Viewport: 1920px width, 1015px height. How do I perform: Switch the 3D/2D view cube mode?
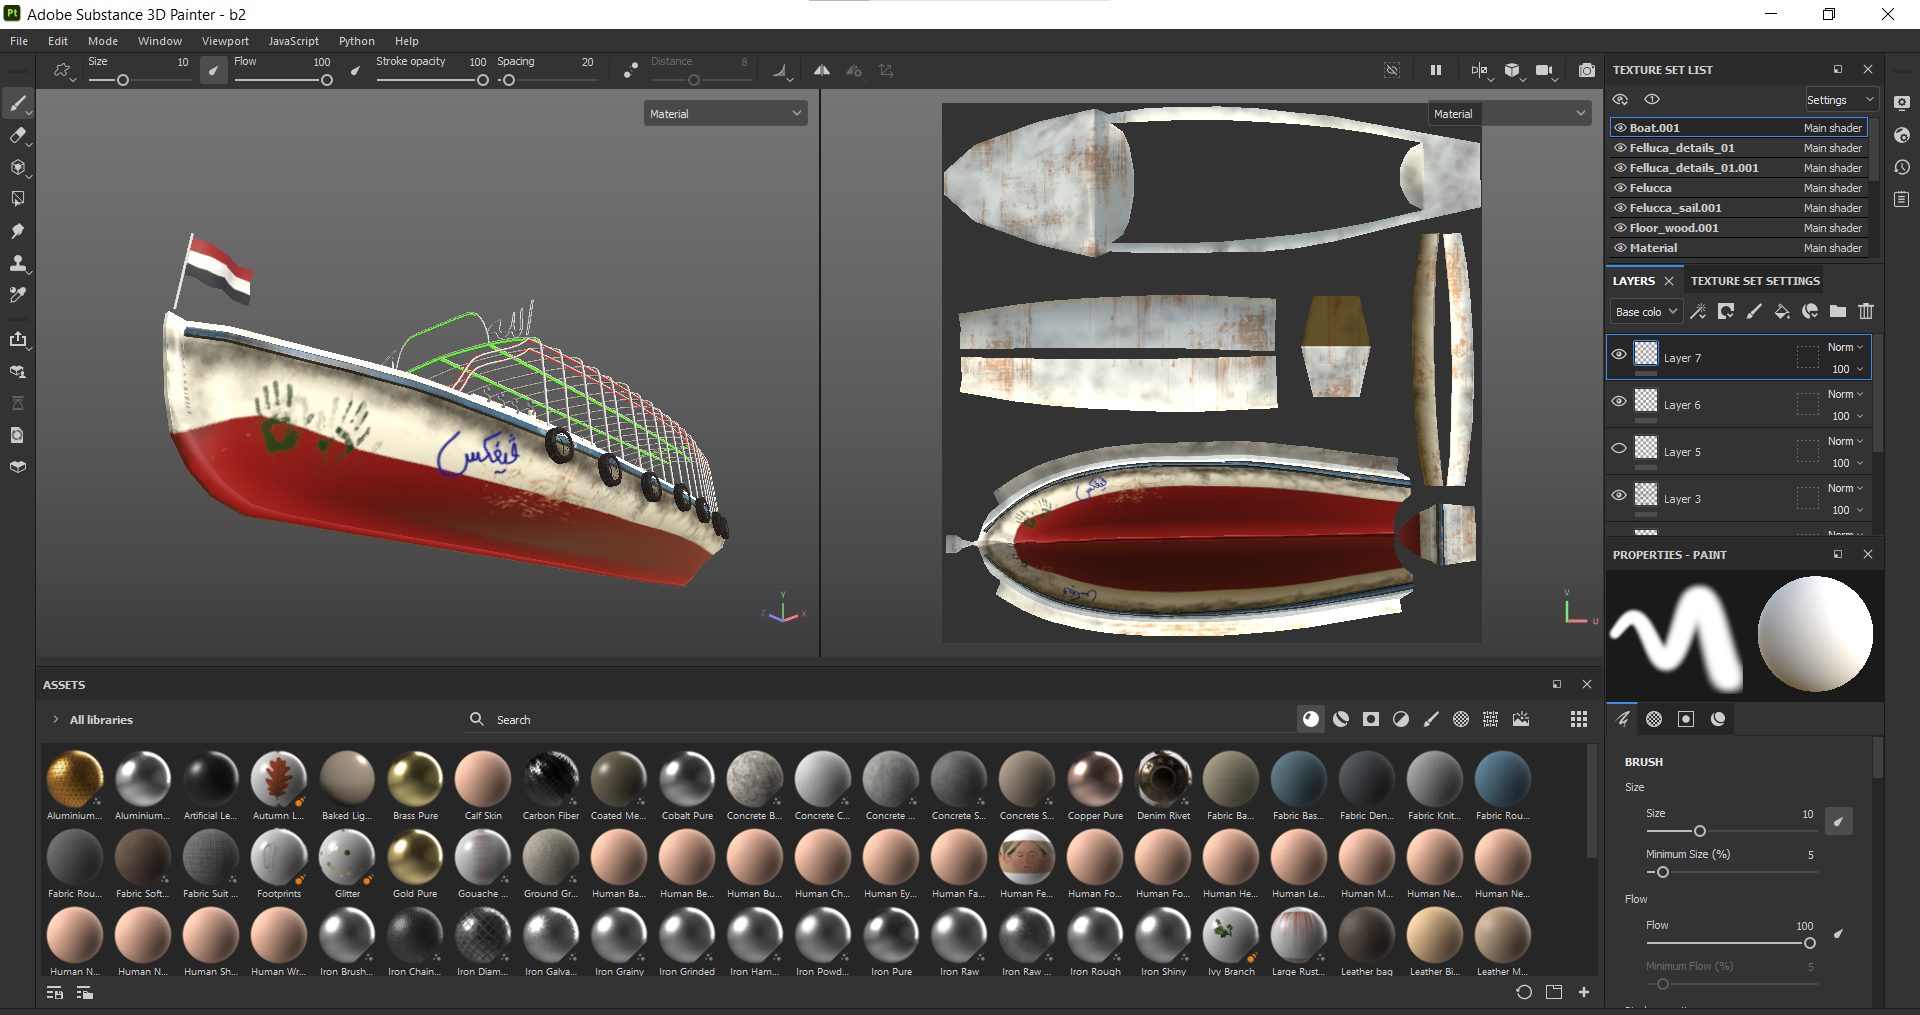(x=1513, y=70)
